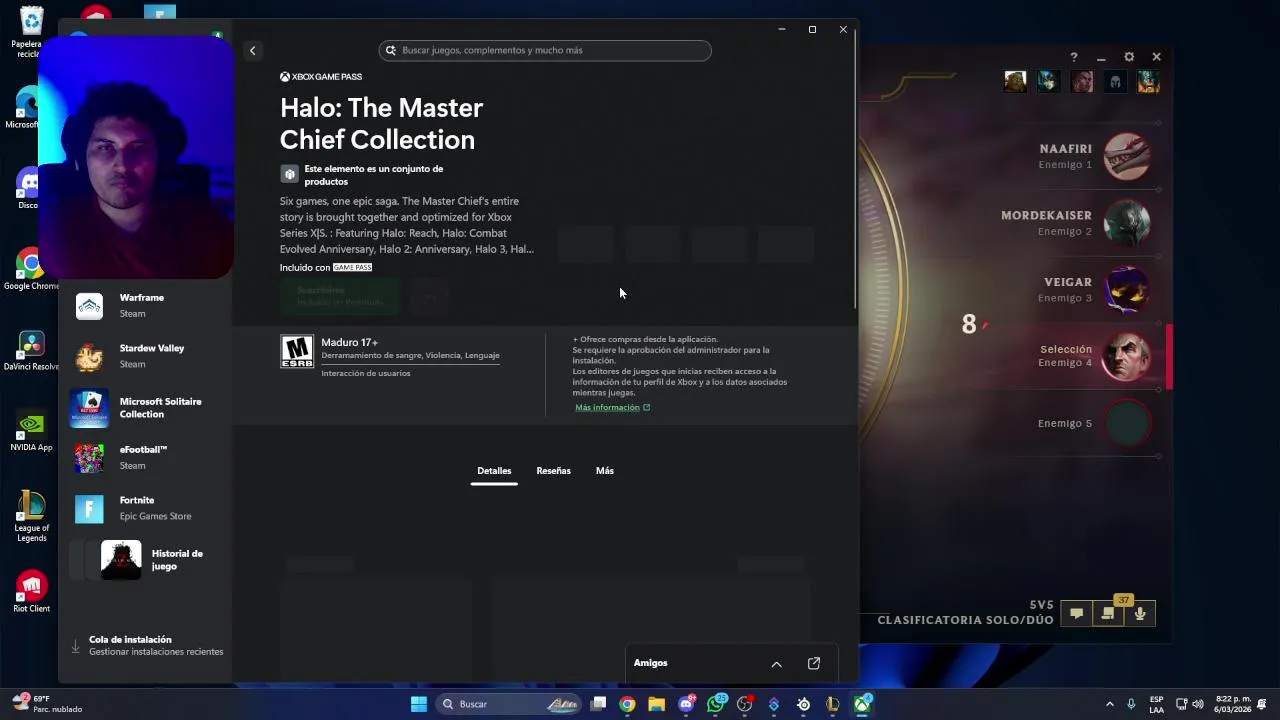Go back using the Xbox app back arrow
Viewport: 1280px width, 720px height.
coord(253,50)
